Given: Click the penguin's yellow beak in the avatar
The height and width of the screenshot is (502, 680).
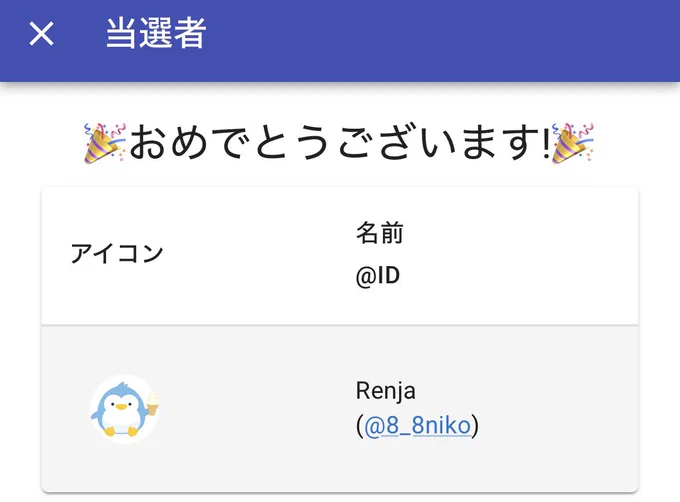Looking at the screenshot, I should click(121, 407).
